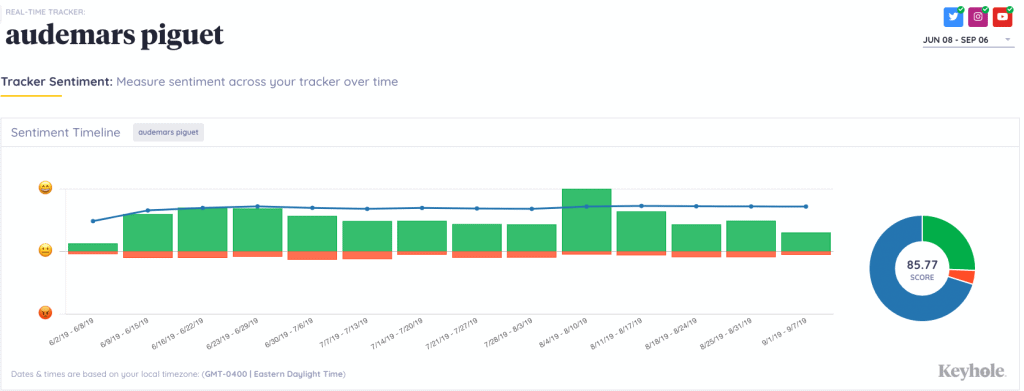Select the Tracker Sentiment tab heading
The image size is (1024, 391).
pos(57,82)
